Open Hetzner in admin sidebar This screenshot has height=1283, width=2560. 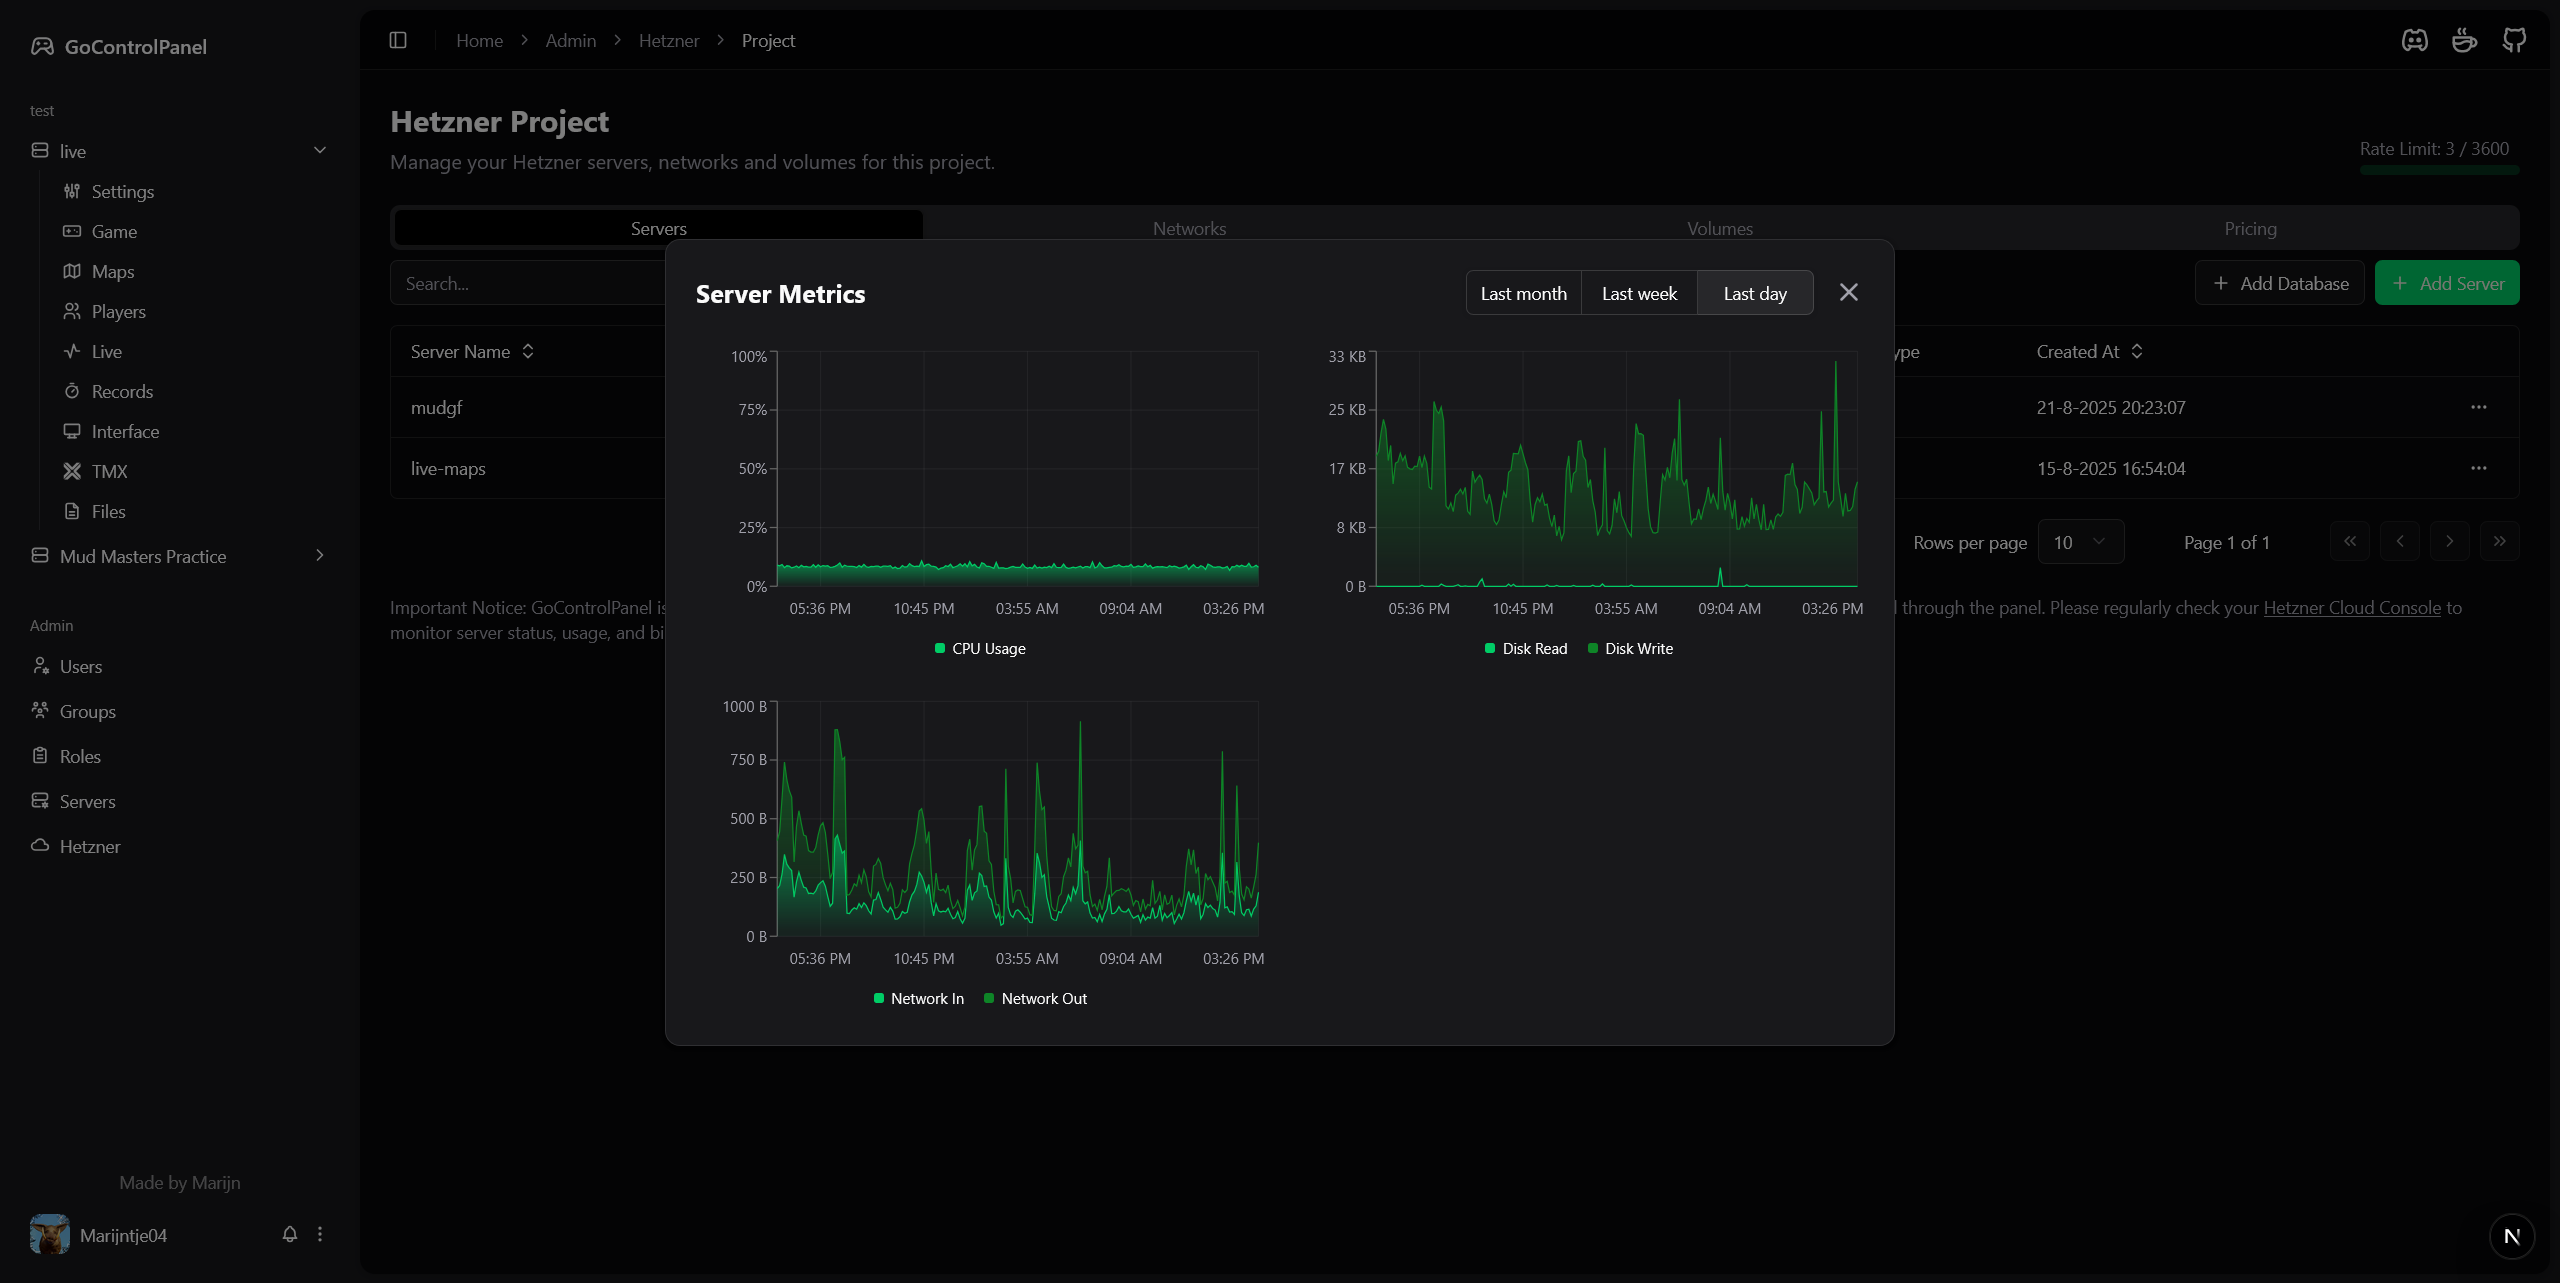[89, 846]
